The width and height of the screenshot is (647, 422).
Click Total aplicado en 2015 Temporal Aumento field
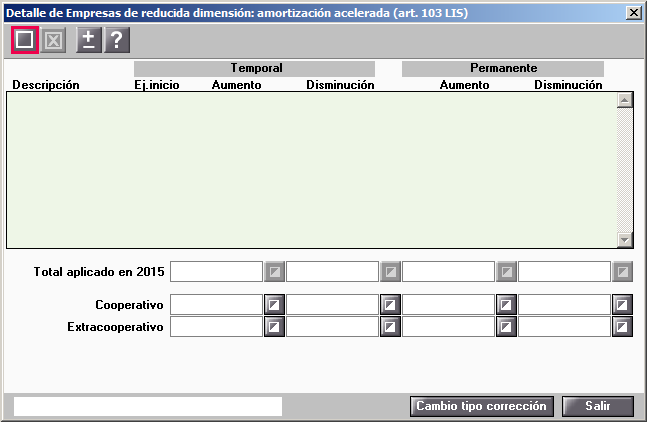pyautogui.click(x=217, y=271)
